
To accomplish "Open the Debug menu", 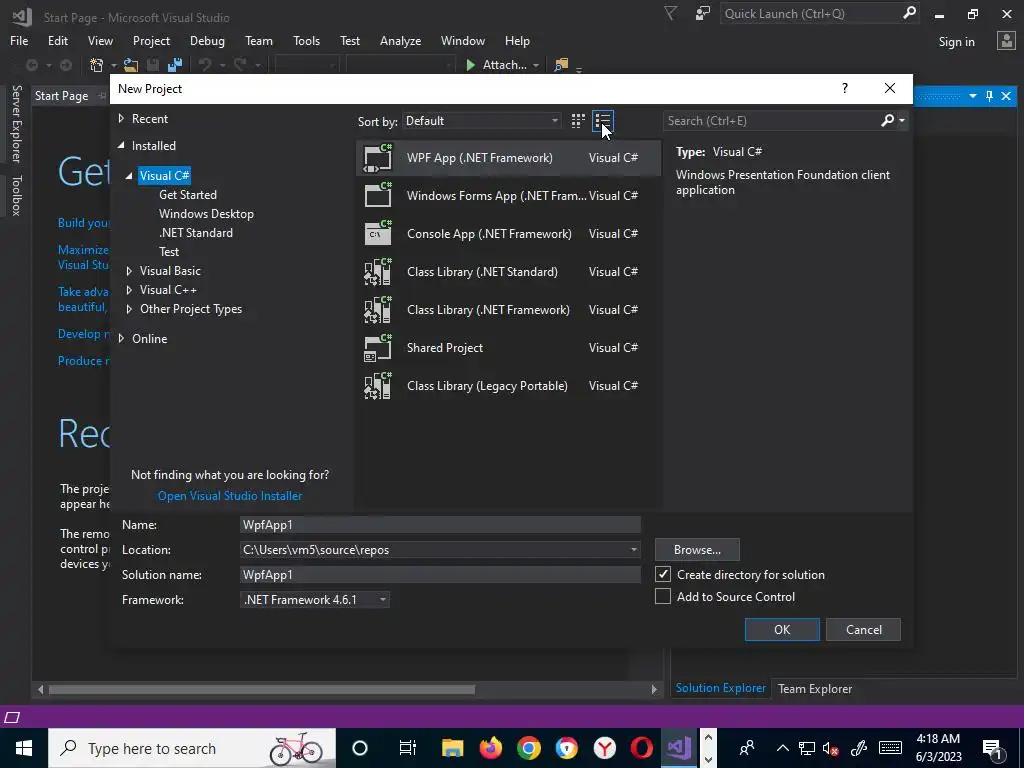I will (207, 40).
